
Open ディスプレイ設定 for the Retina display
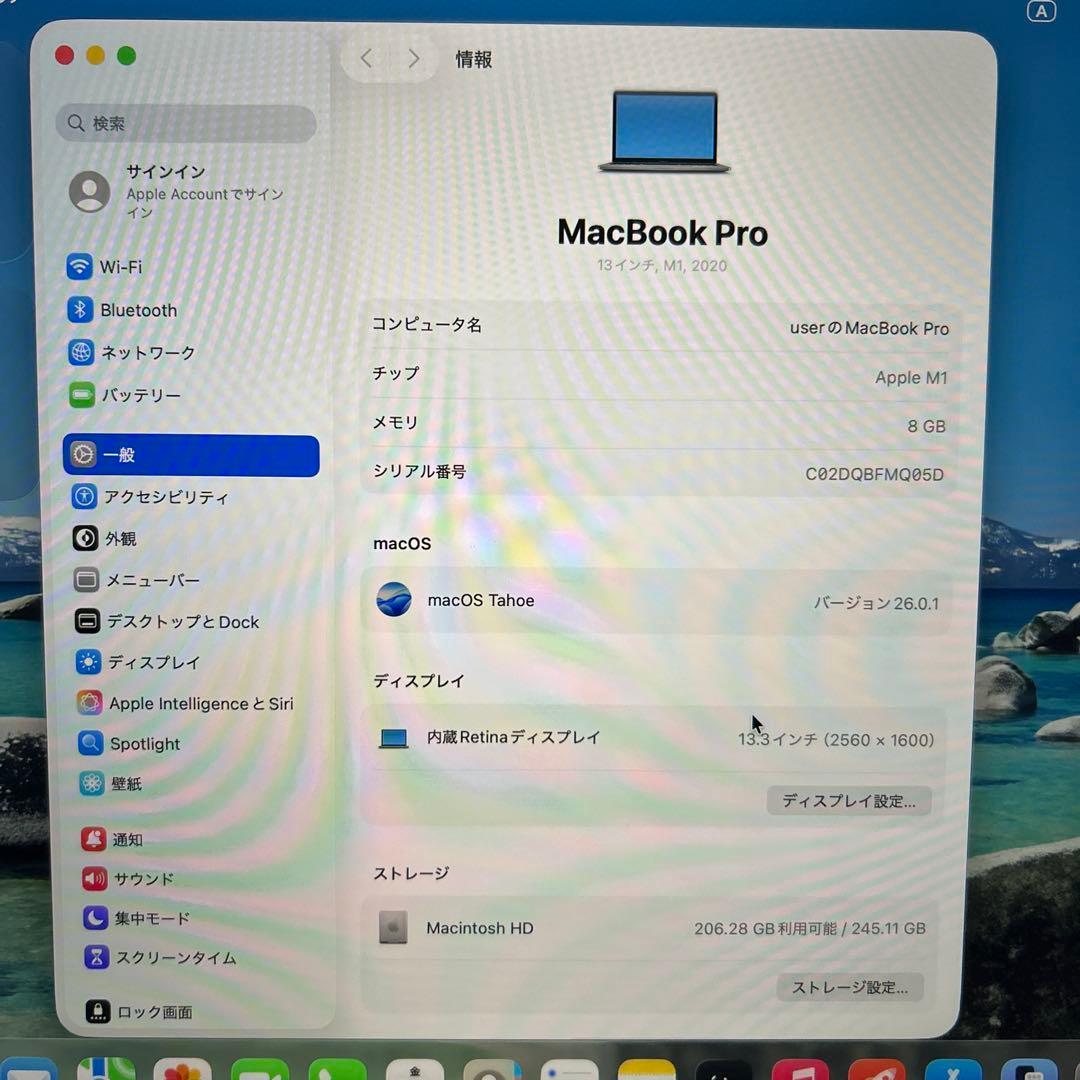[x=848, y=800]
